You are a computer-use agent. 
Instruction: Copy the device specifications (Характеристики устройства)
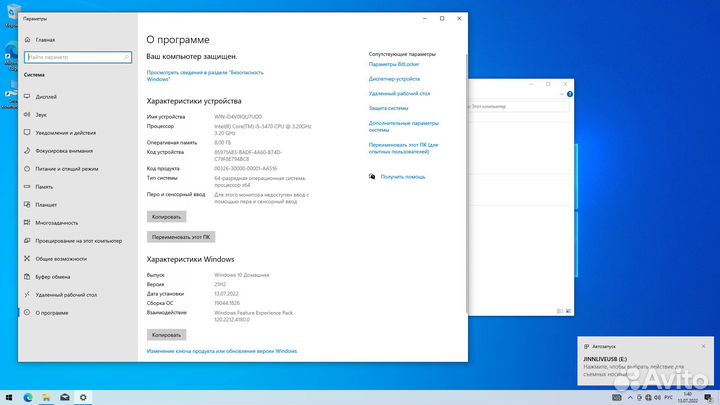coord(166,217)
